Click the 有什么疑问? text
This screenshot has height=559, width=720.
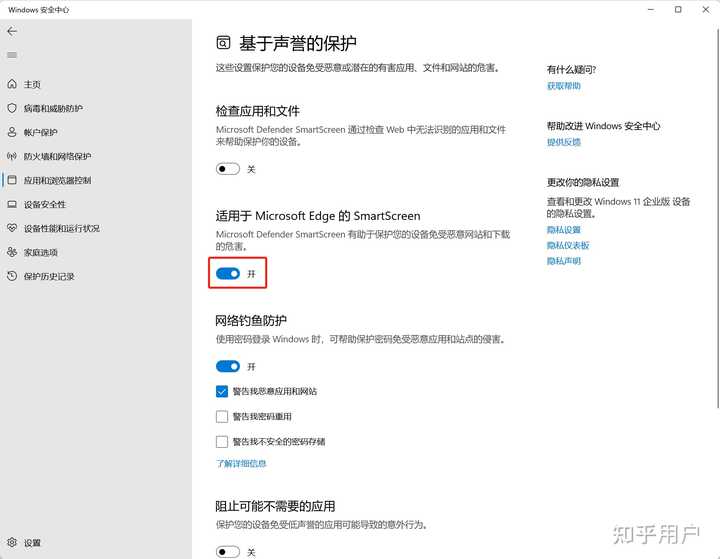(571, 69)
